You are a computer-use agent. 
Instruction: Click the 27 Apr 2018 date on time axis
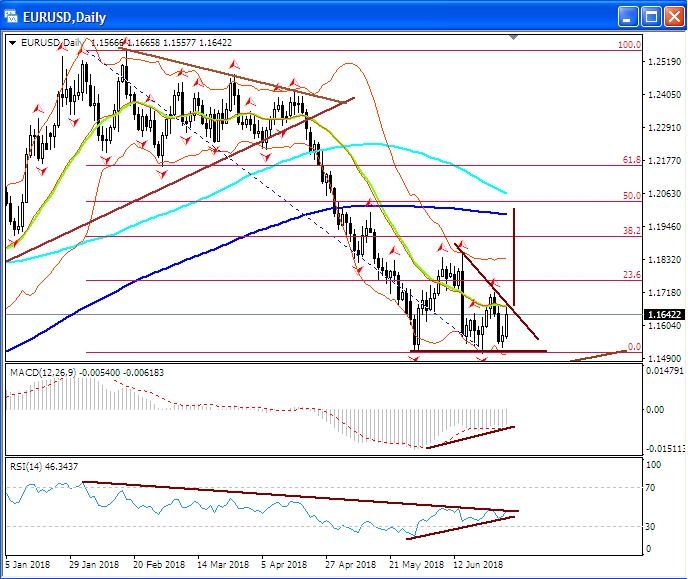(345, 565)
